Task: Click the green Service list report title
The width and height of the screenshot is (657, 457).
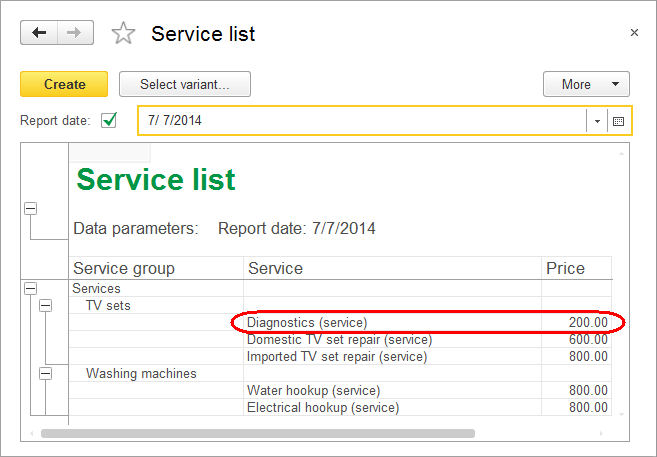Action: pyautogui.click(x=156, y=179)
